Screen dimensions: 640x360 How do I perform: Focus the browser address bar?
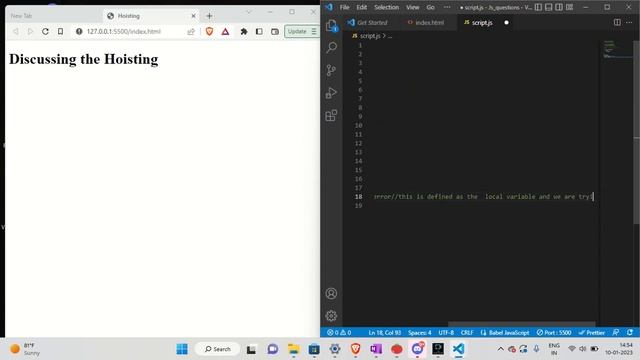(135, 31)
